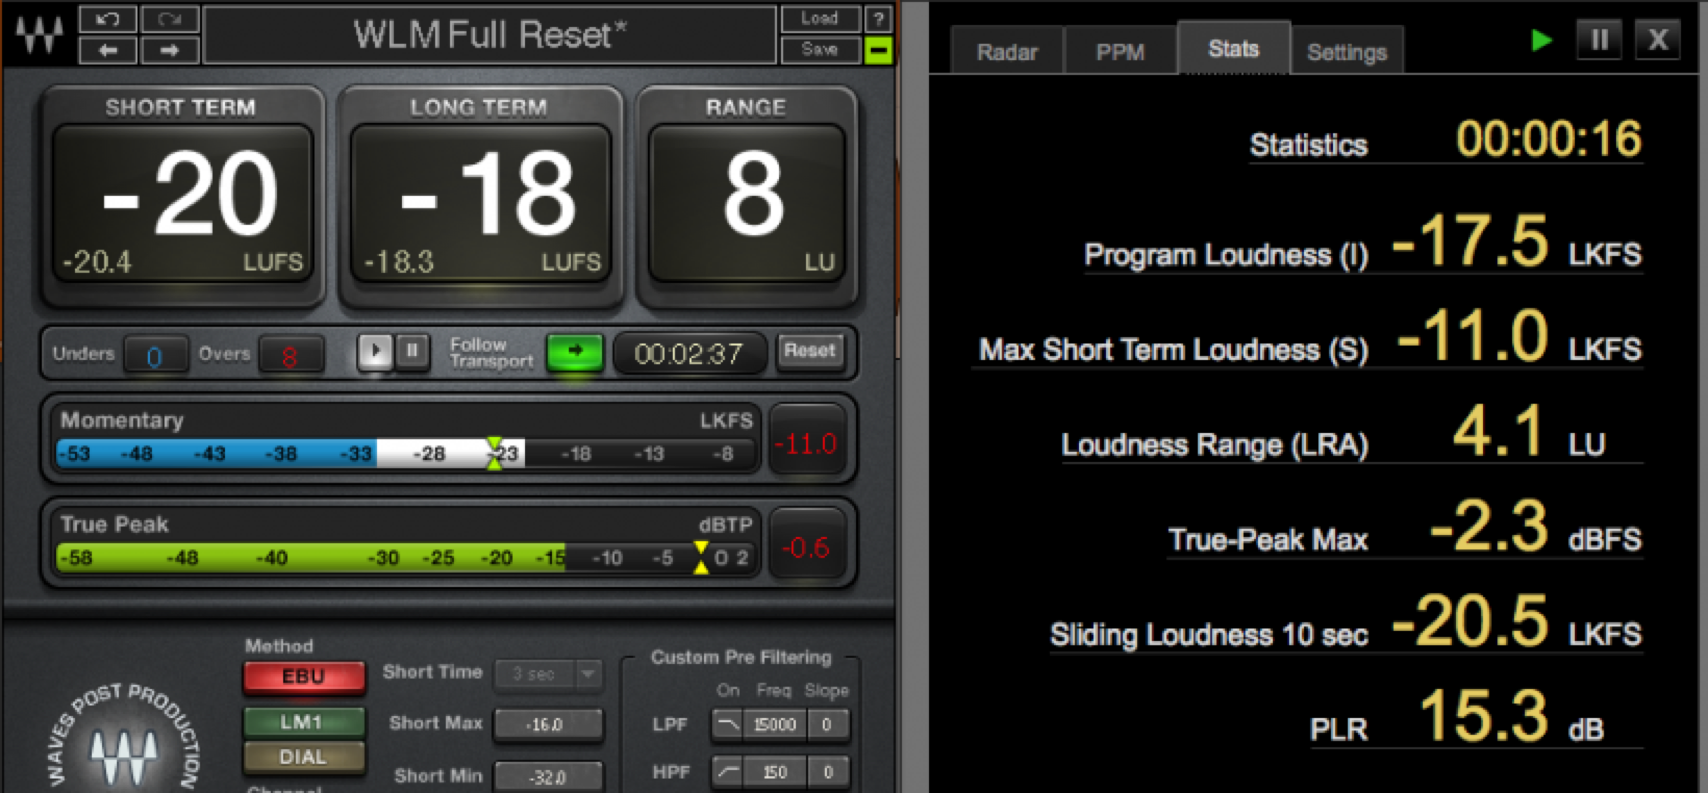
Task: Click the Statistics 00:00:16 timer
Action: pyautogui.click(x=1548, y=139)
